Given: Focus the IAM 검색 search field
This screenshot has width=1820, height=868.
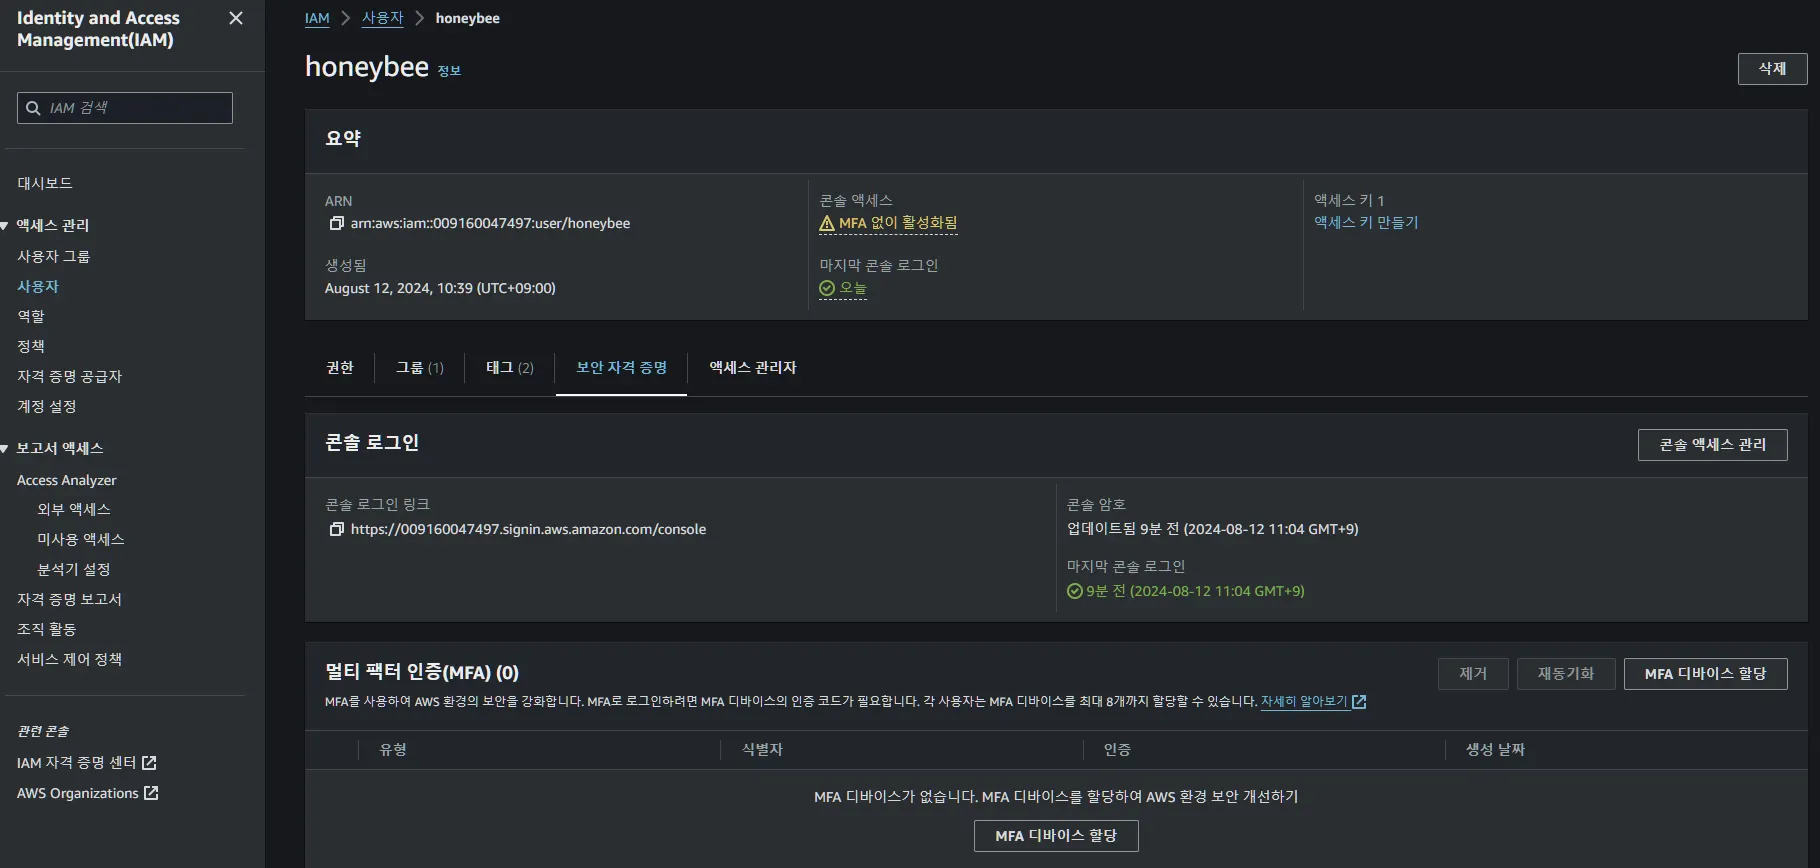Looking at the screenshot, I should tap(125, 108).
